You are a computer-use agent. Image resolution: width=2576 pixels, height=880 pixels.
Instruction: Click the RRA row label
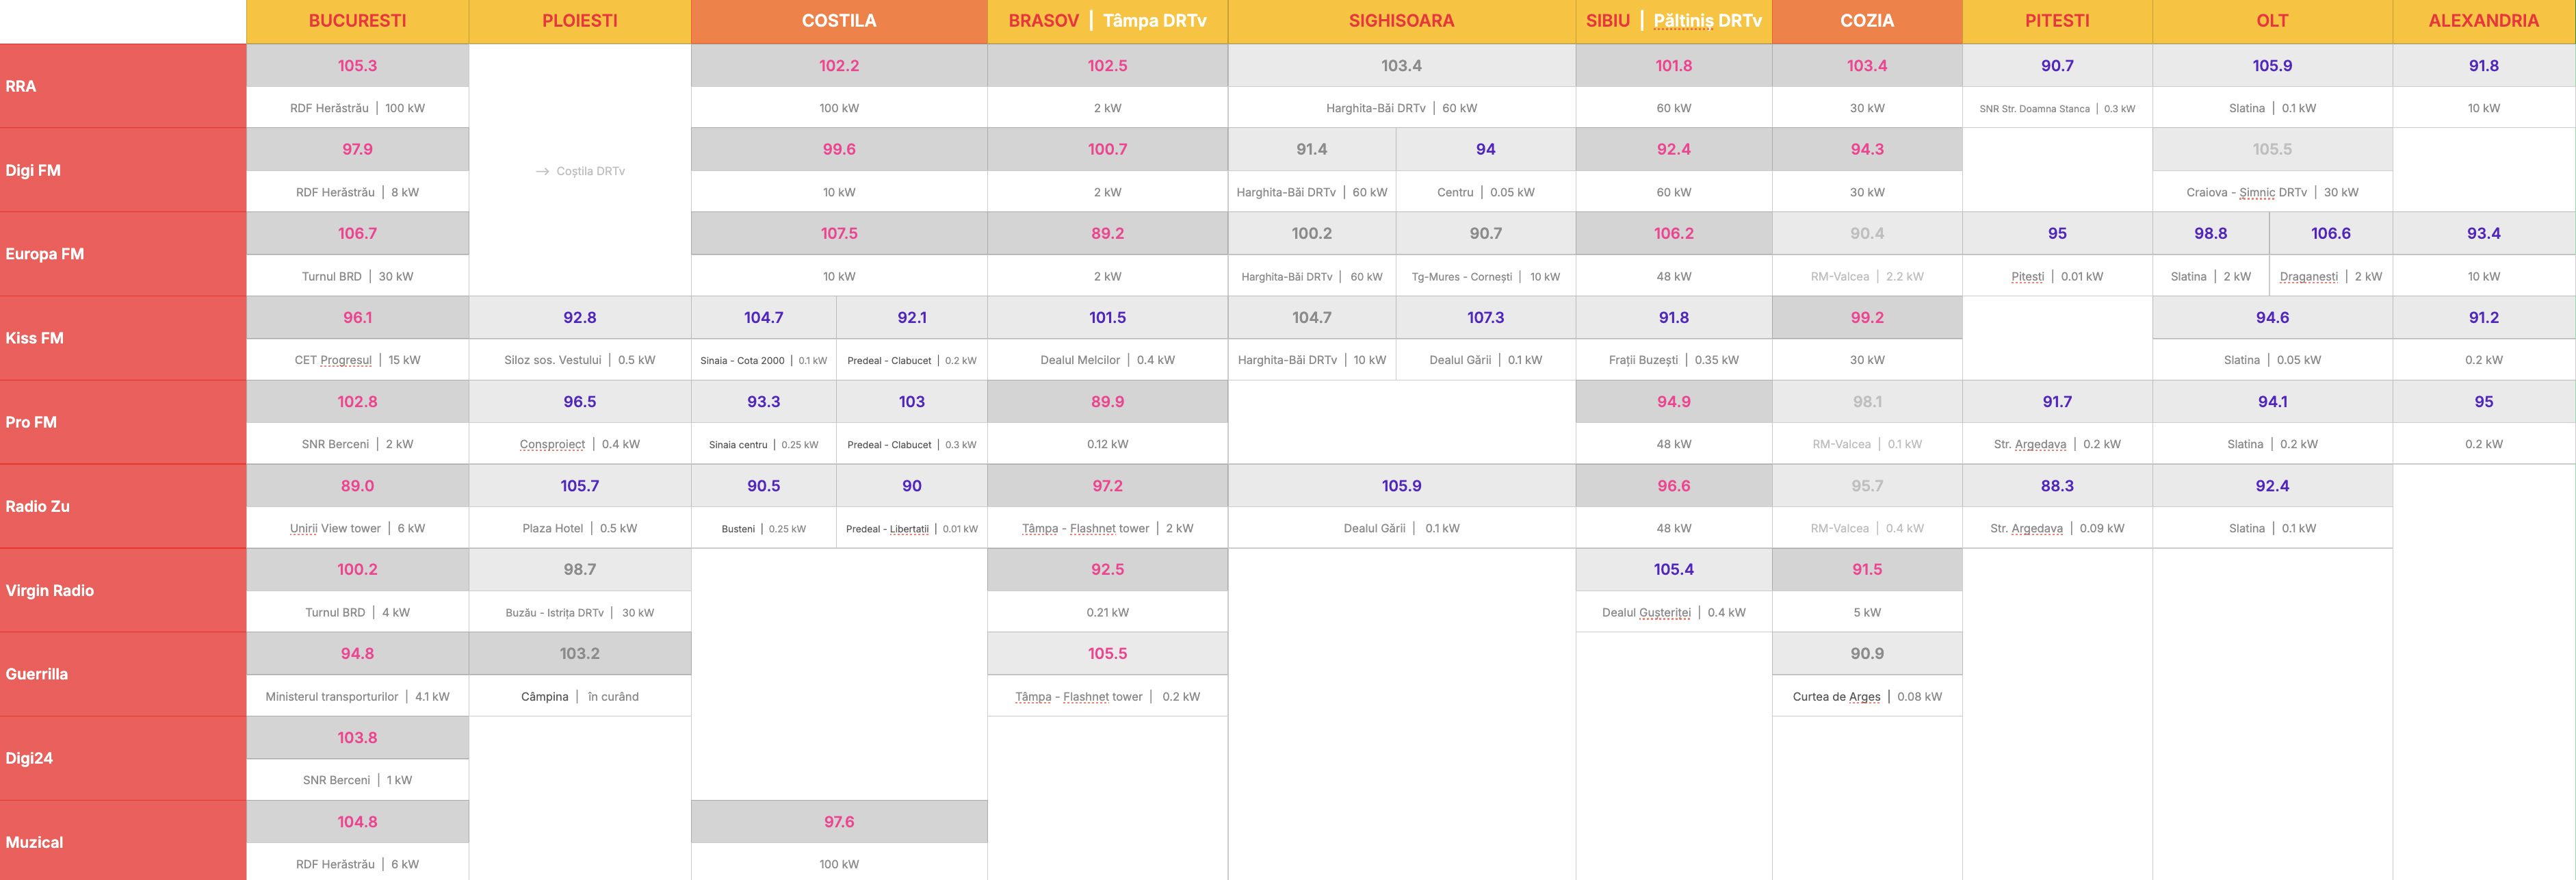pyautogui.click(x=21, y=86)
